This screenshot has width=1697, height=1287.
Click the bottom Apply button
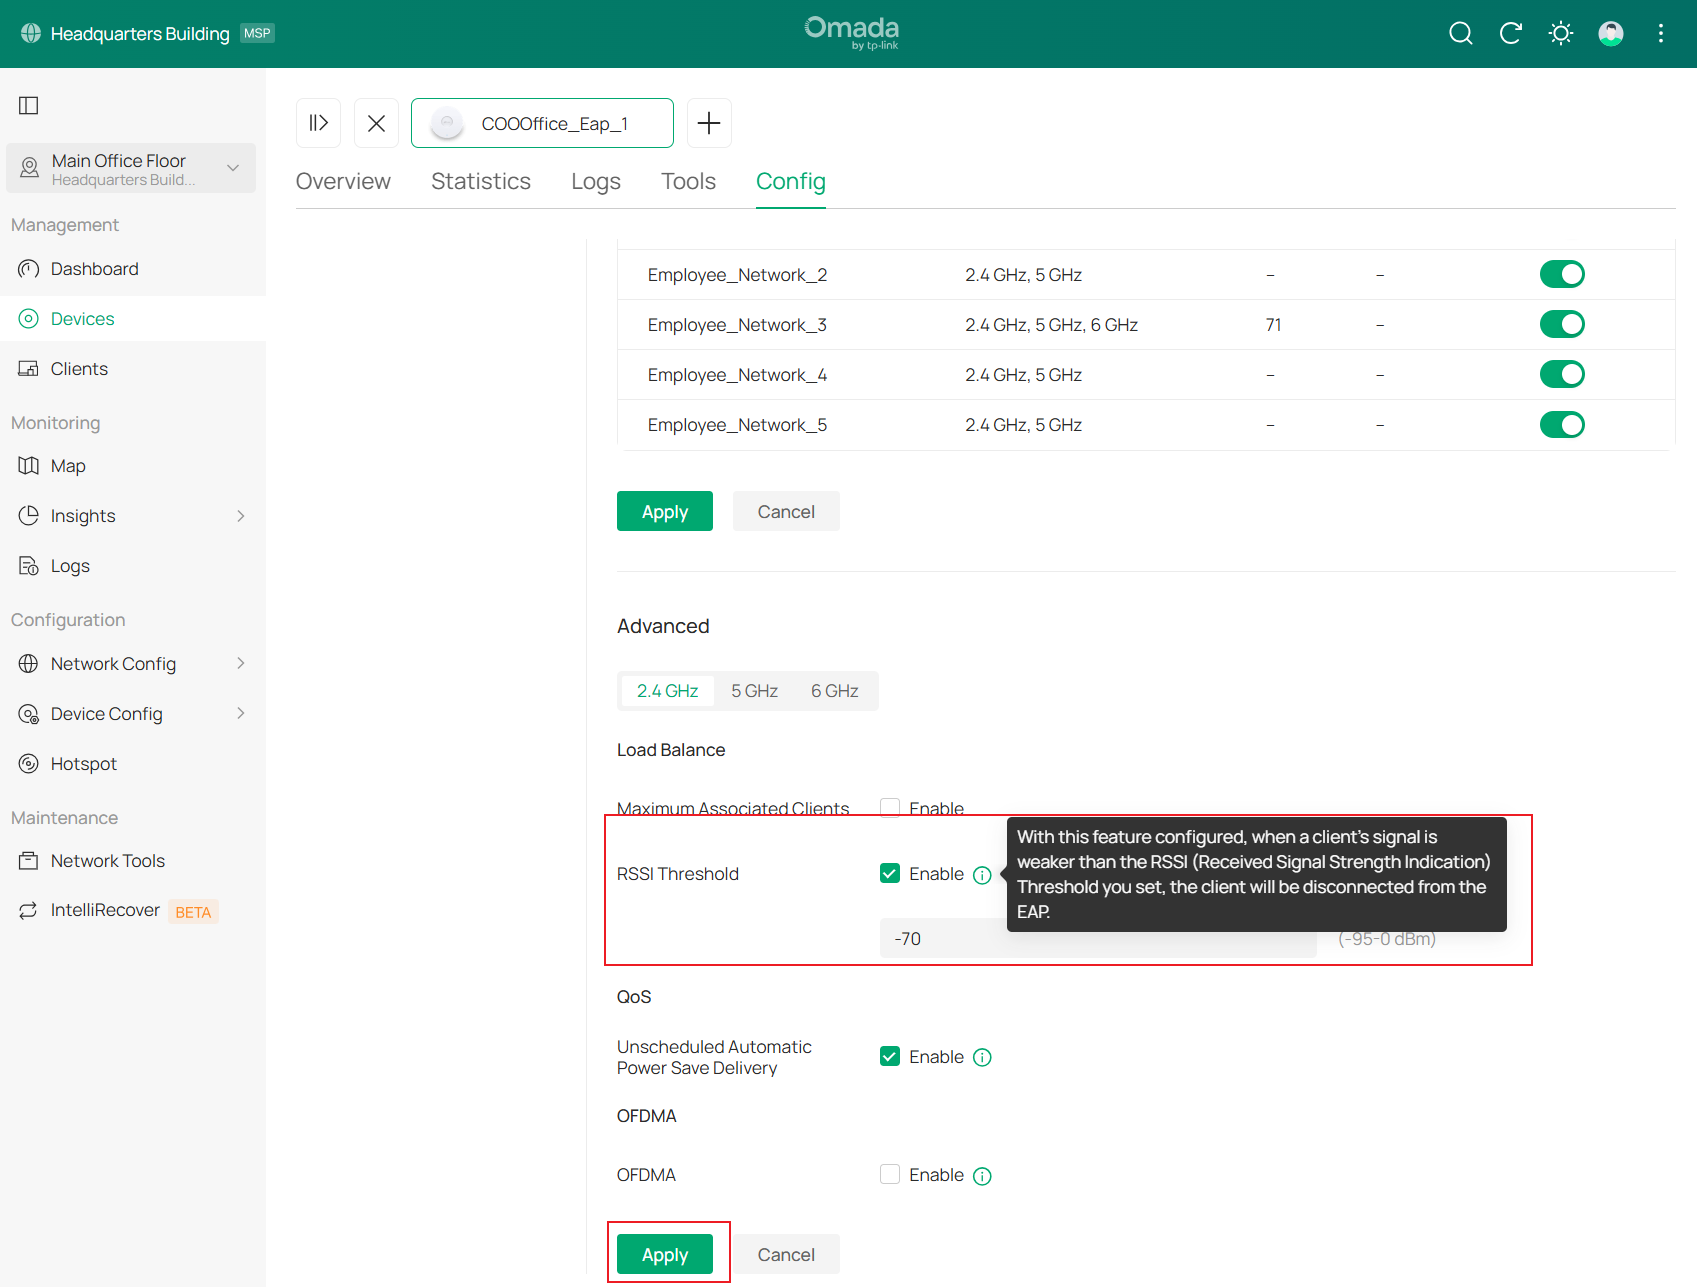click(x=665, y=1254)
